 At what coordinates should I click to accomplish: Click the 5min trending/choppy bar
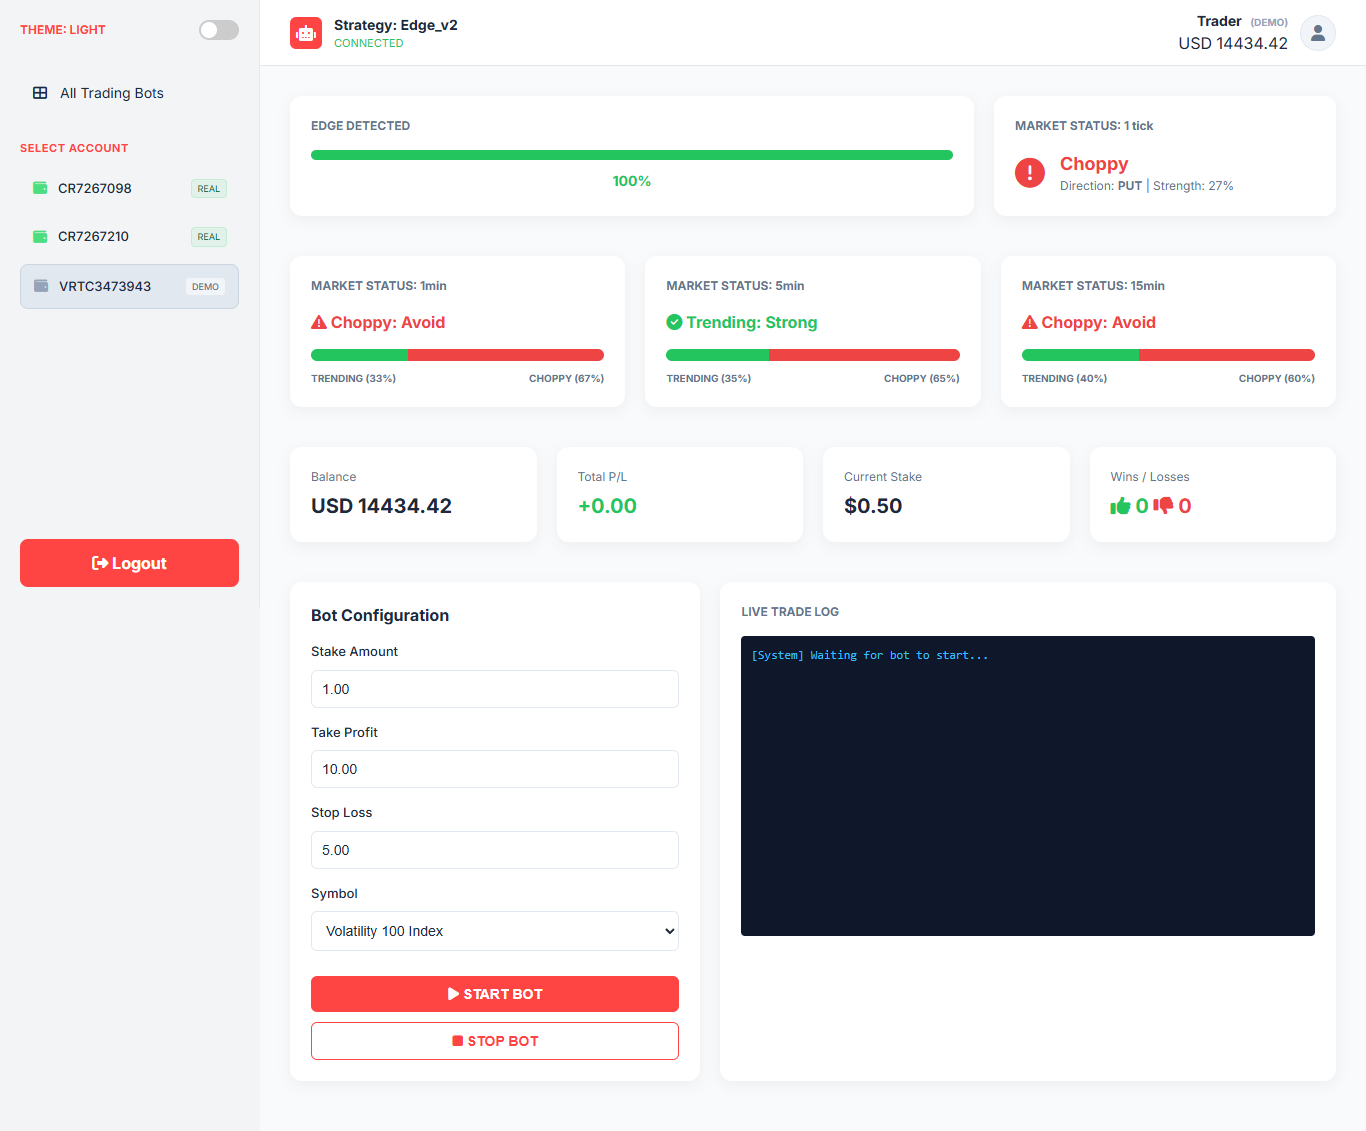click(x=813, y=355)
